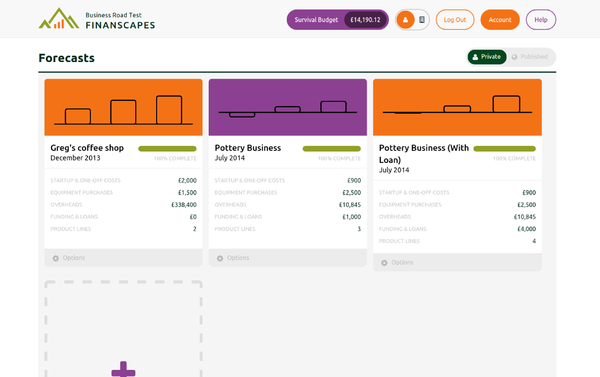Expand Options text under Greg's coffee shop
600x377 pixels.
coord(73,258)
